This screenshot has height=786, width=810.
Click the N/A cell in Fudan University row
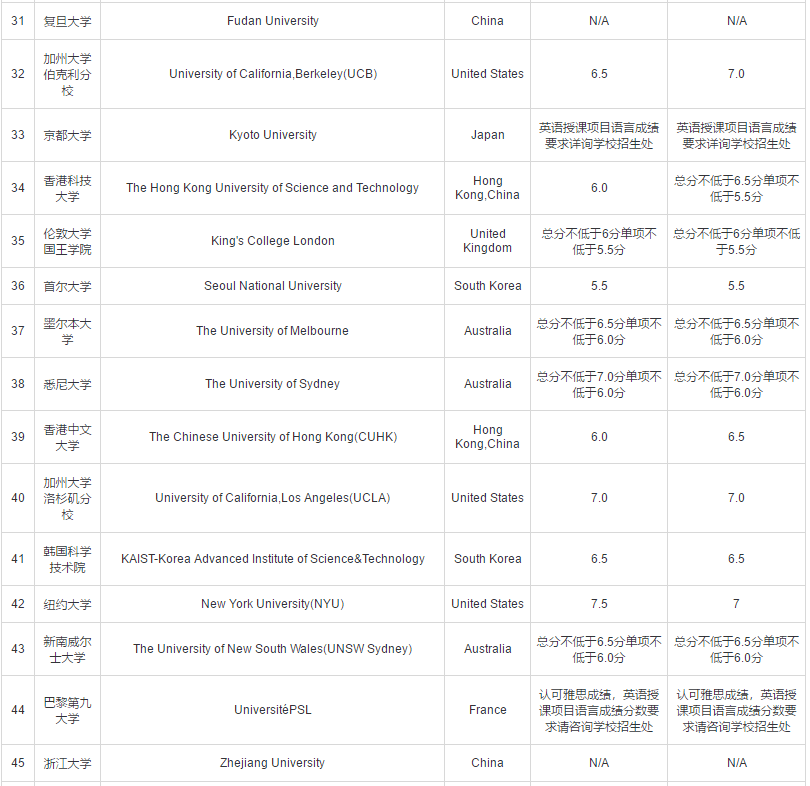pyautogui.click(x=598, y=20)
